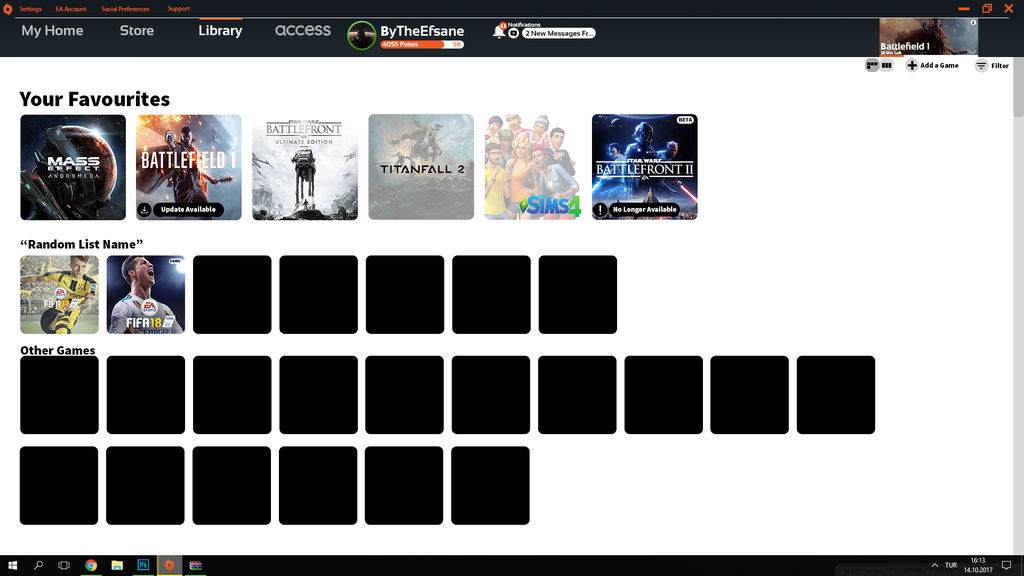Go to the My Home tab
Screen dimensions: 1024x576
(52, 31)
